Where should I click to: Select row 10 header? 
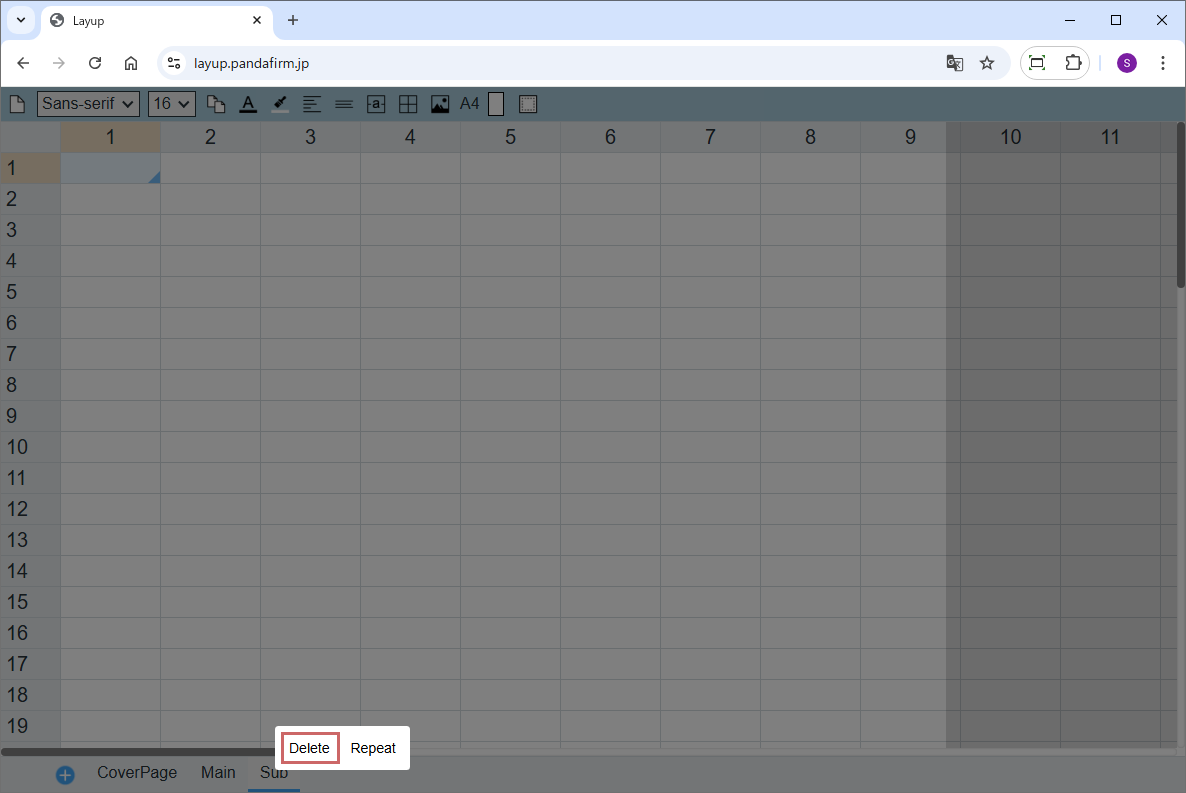(x=17, y=447)
